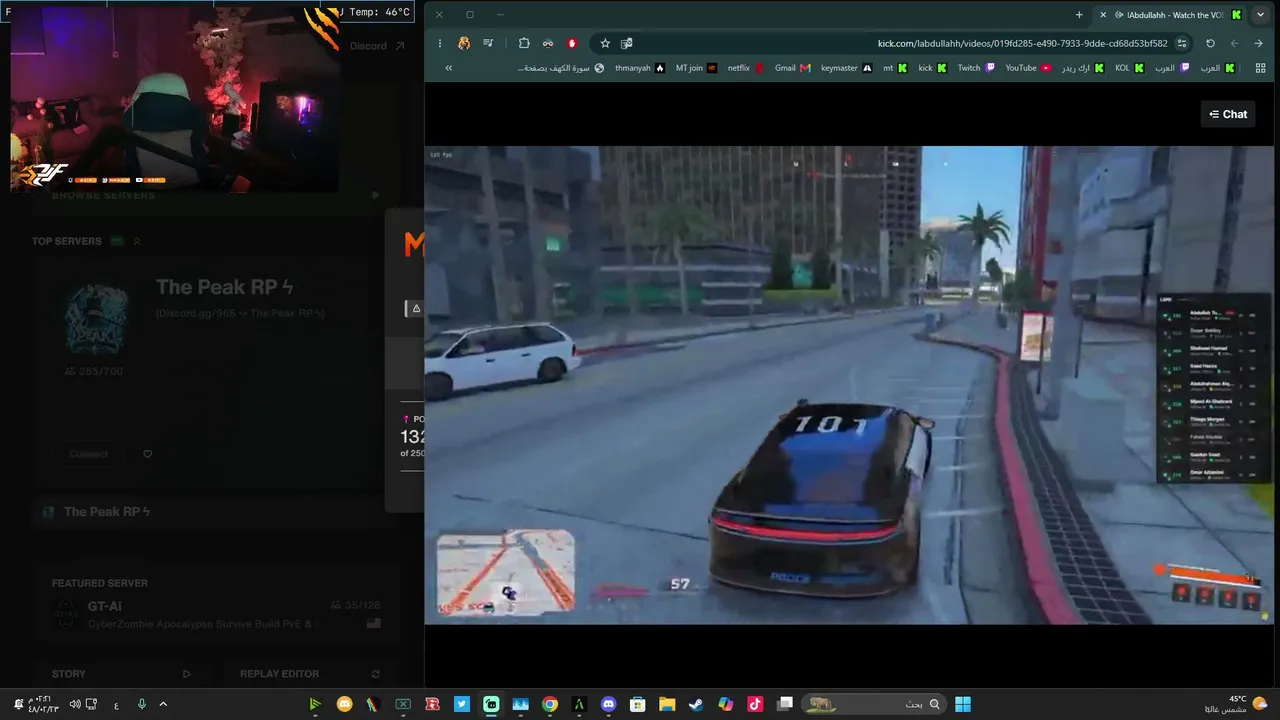Screen dimensions: 1280x720
Task: View site information for kick.com
Action: point(1182,44)
